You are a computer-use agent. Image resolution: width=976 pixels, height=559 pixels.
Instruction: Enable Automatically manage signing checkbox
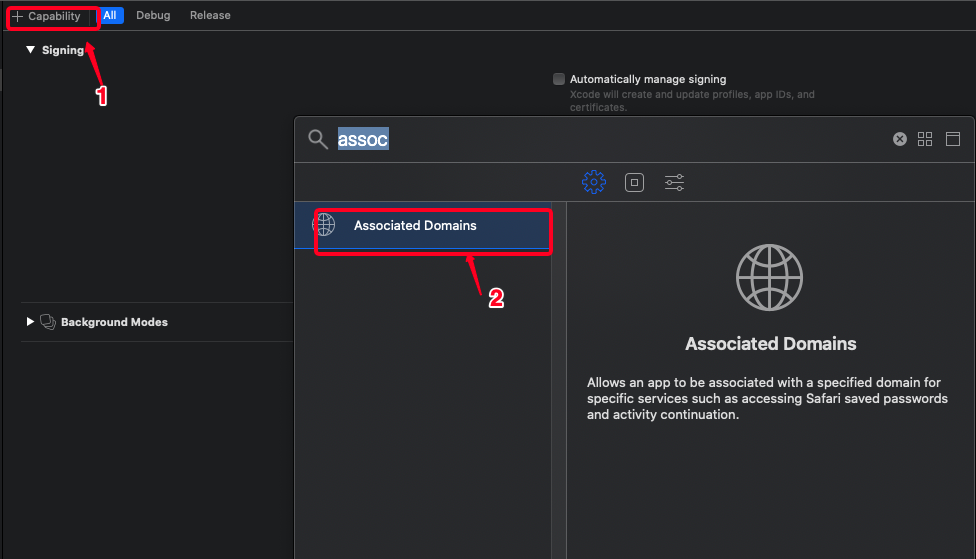click(559, 79)
